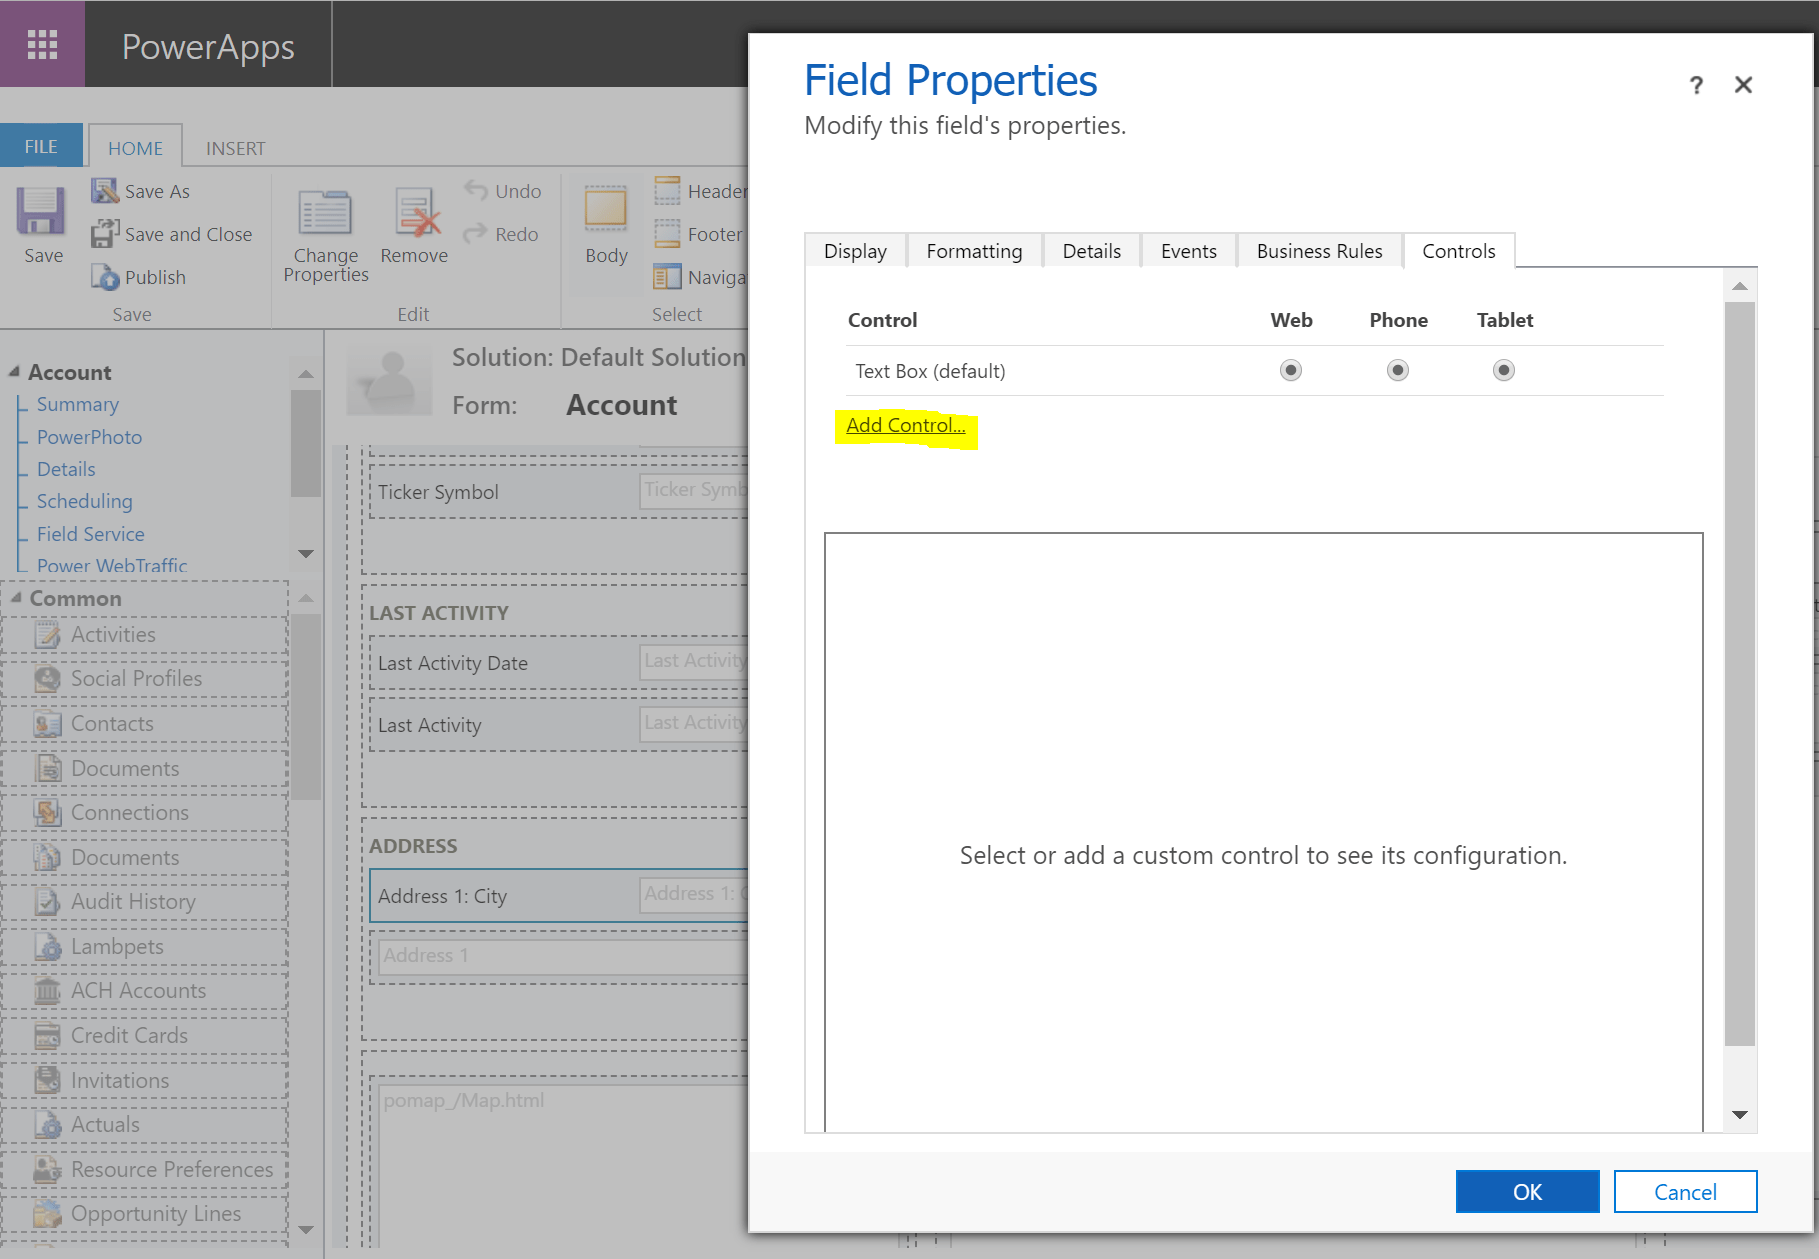Viewport: 1819px width, 1259px height.
Task: Open the Business Rules tab
Action: click(x=1319, y=251)
